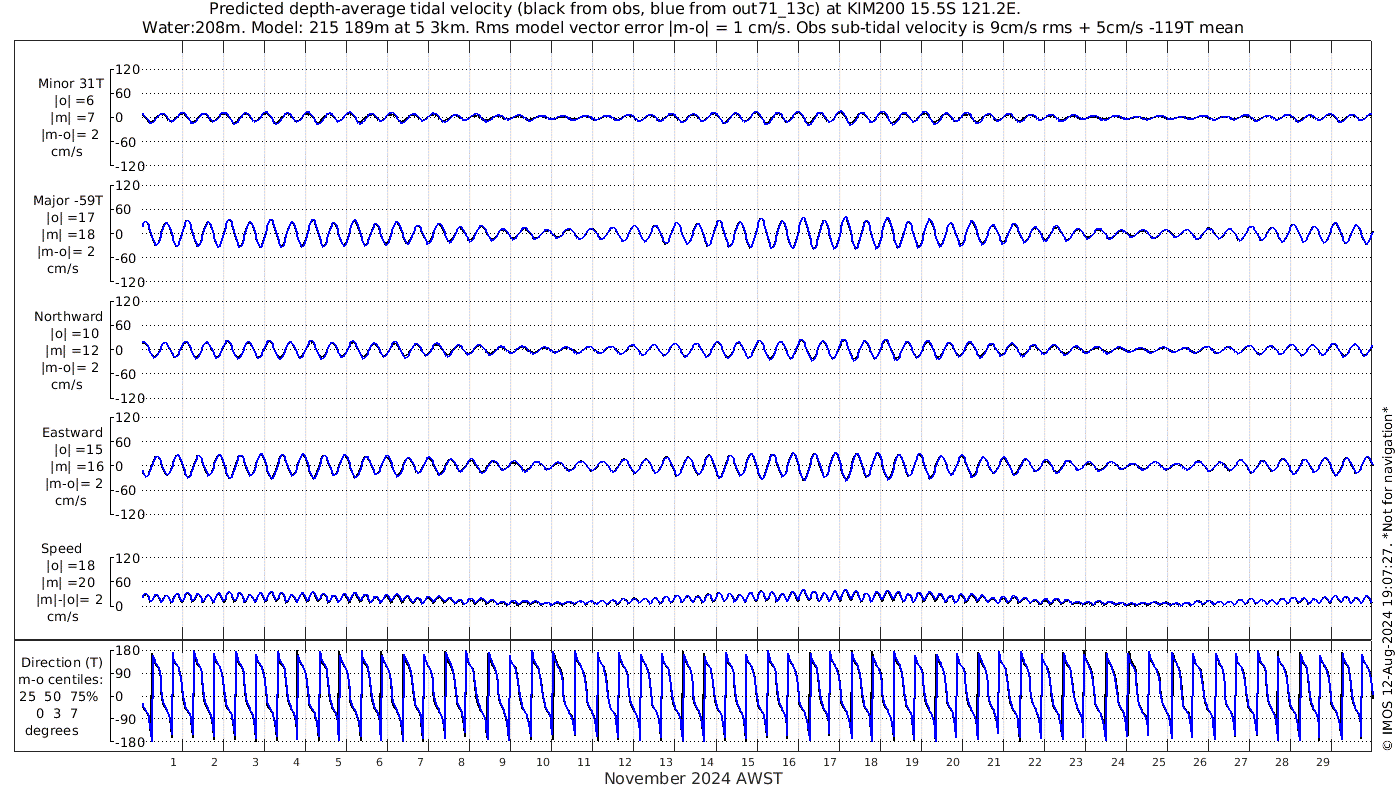The height and width of the screenshot is (800, 1400).
Task: Click date tick "1" on the x-axis
Action: [173, 762]
